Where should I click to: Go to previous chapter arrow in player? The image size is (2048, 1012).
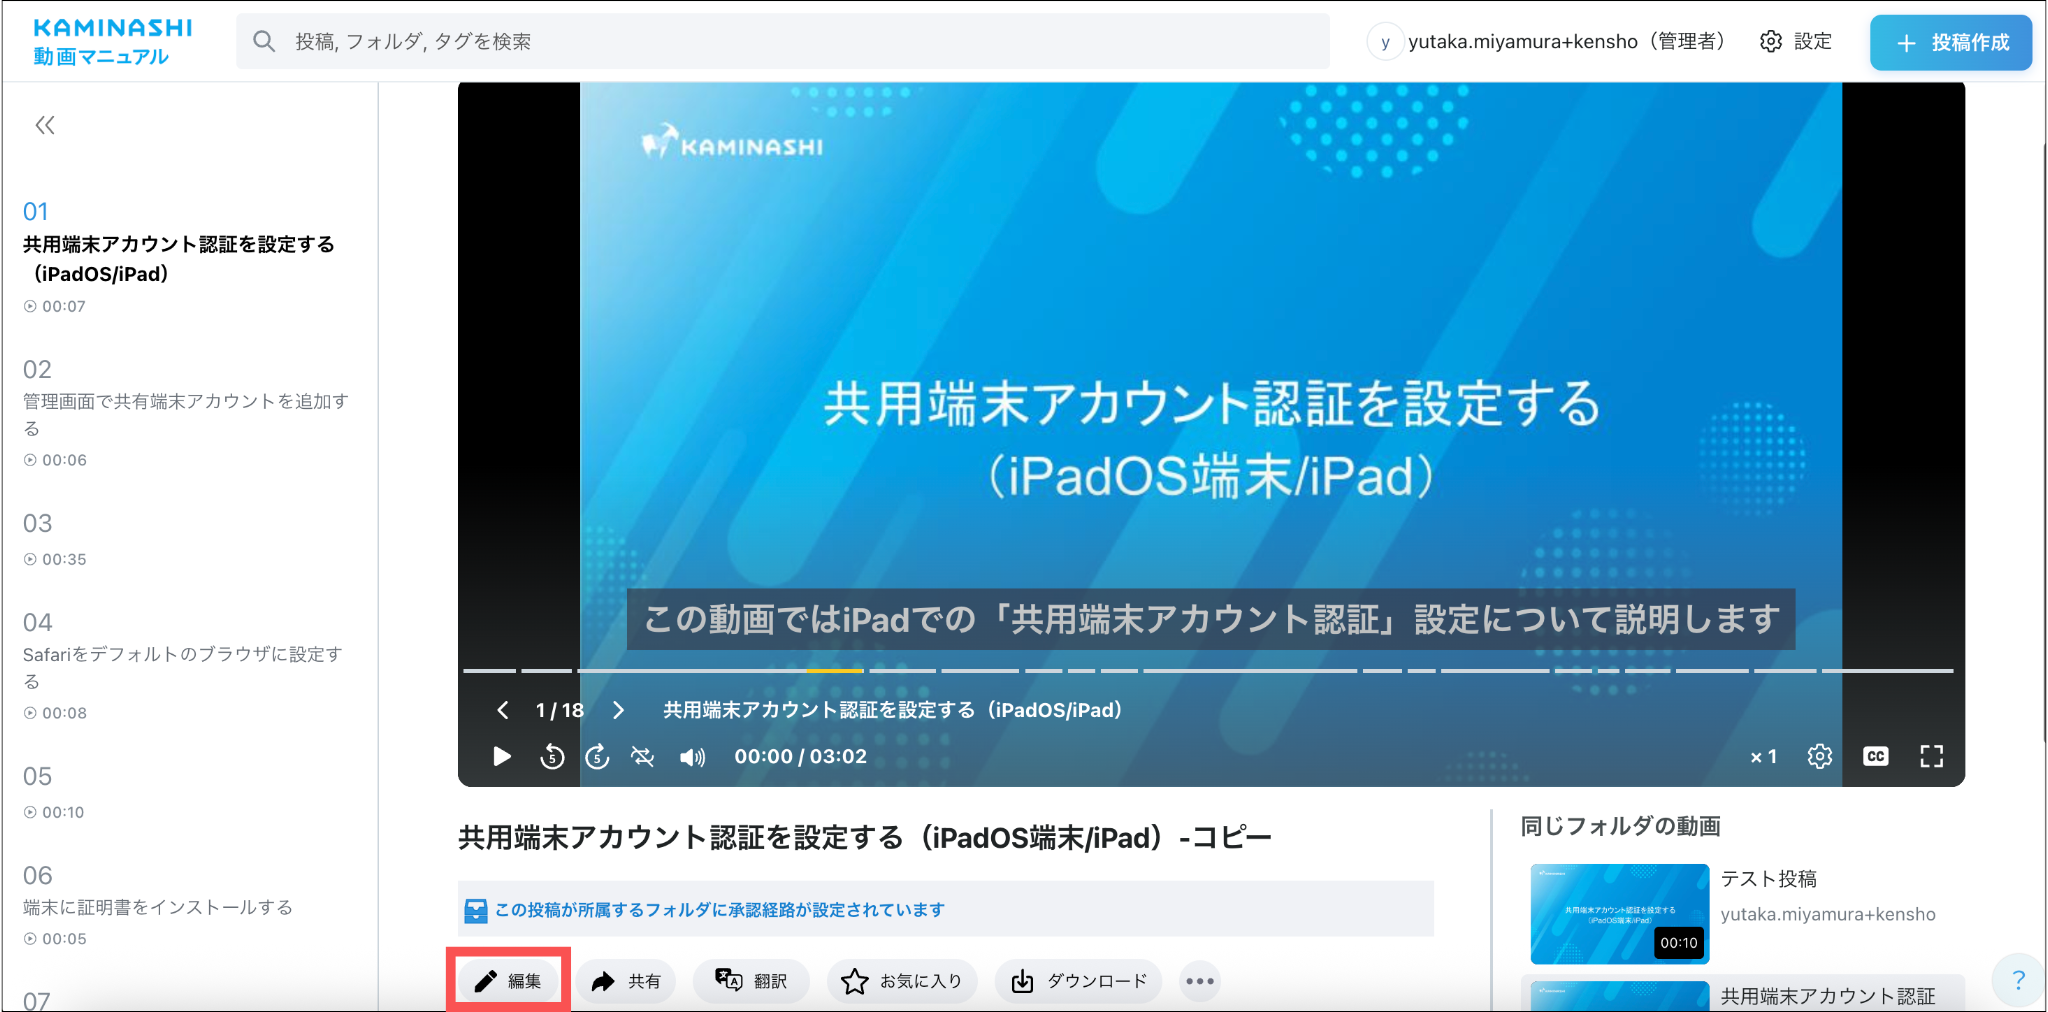click(503, 710)
